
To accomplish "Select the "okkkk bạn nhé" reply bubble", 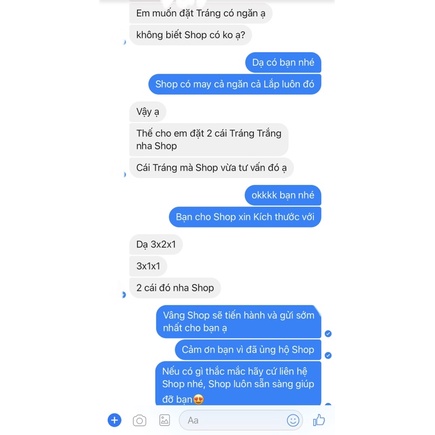I will [283, 195].
